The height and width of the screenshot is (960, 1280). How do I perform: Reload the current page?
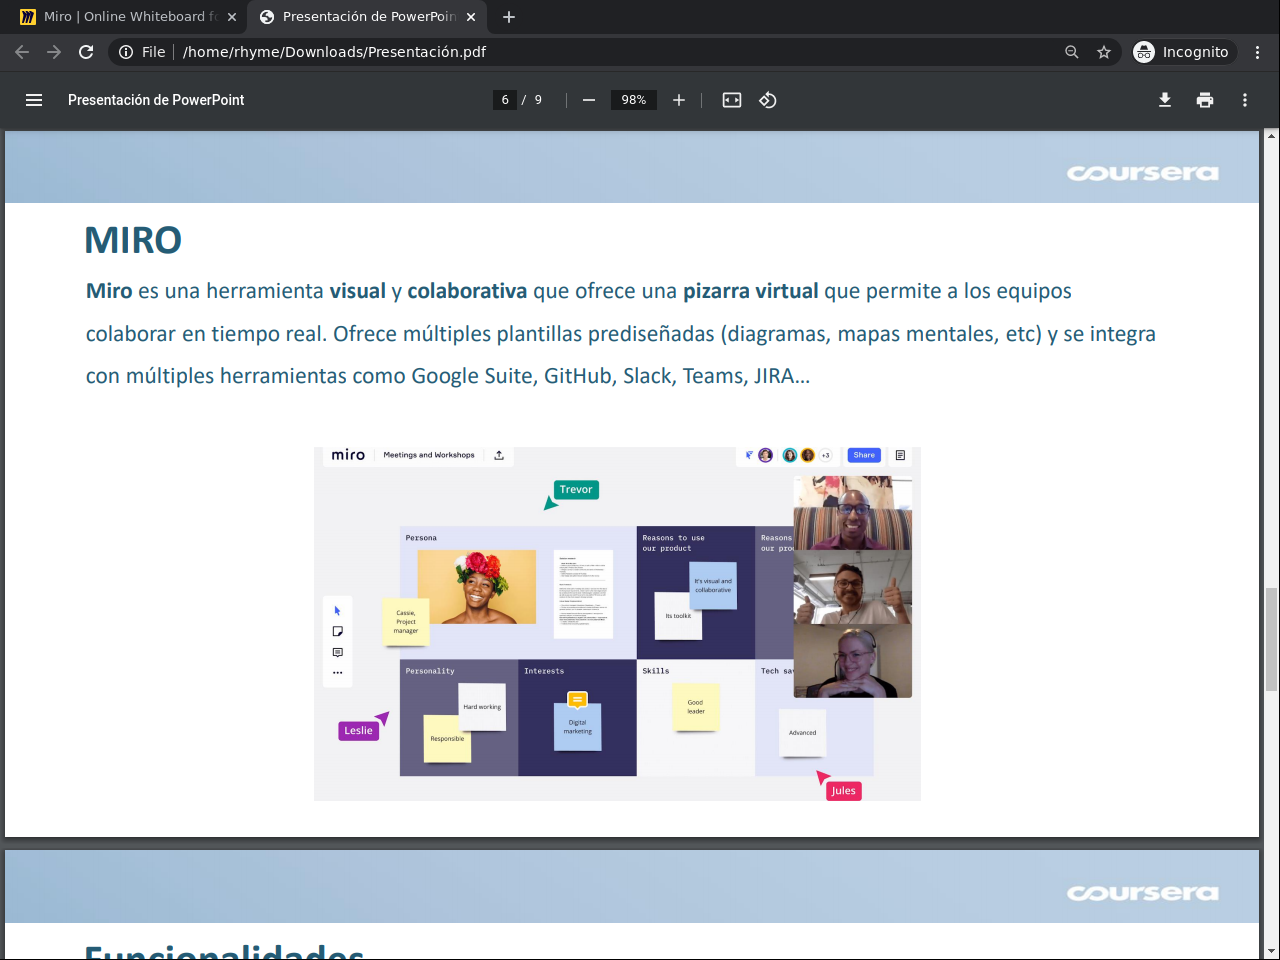coord(86,52)
